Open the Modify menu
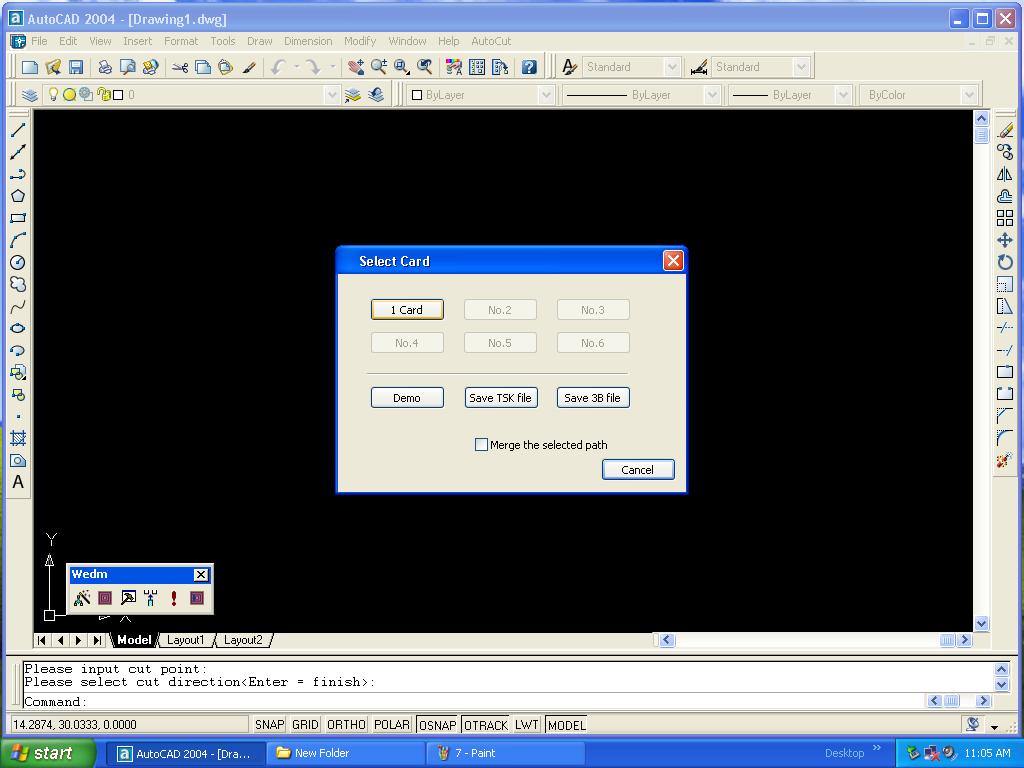The width and height of the screenshot is (1024, 768). pyautogui.click(x=360, y=41)
